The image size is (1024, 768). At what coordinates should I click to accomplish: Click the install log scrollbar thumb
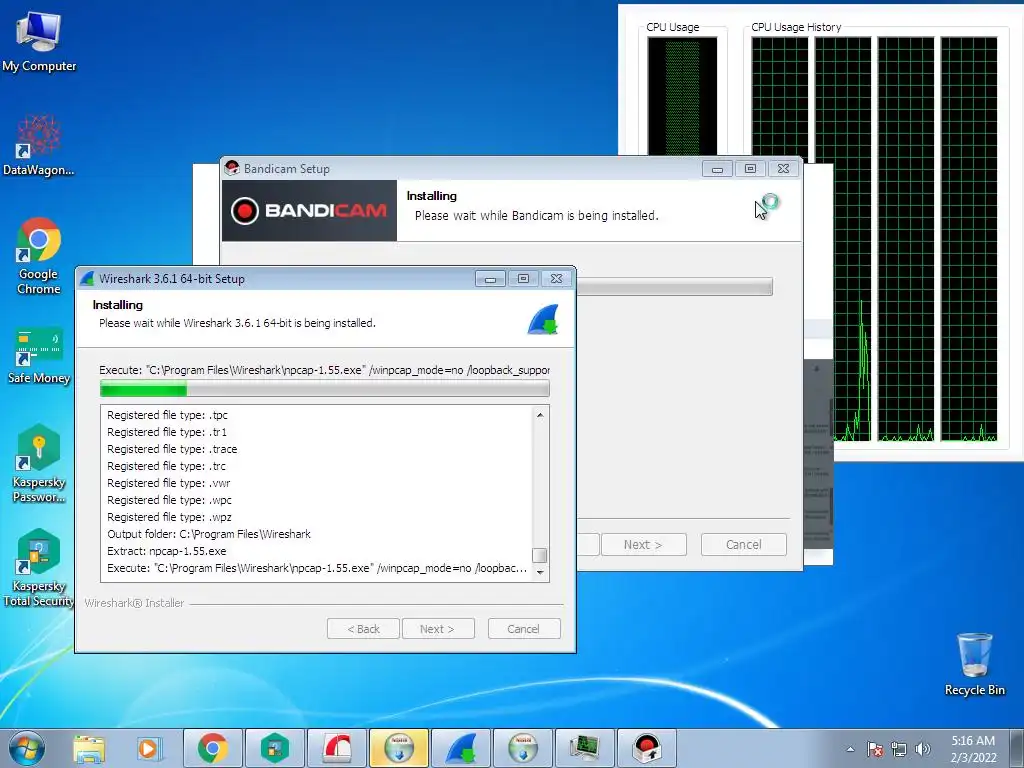click(539, 555)
